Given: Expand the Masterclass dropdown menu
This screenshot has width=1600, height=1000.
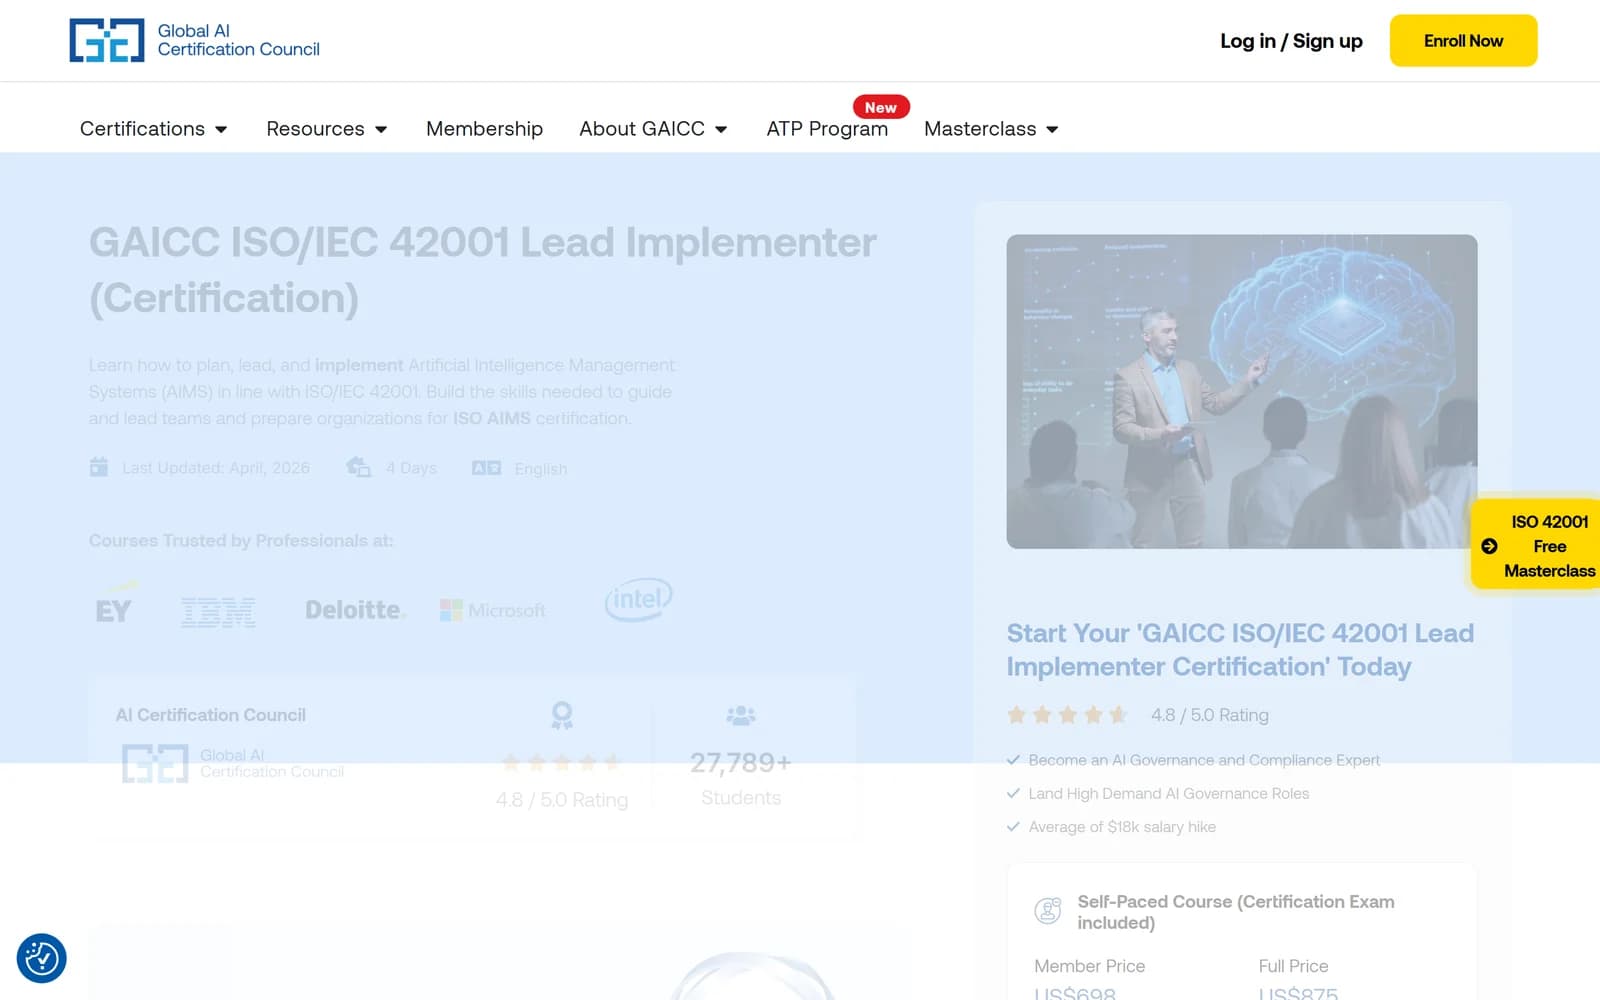Looking at the screenshot, I should (x=991, y=129).
